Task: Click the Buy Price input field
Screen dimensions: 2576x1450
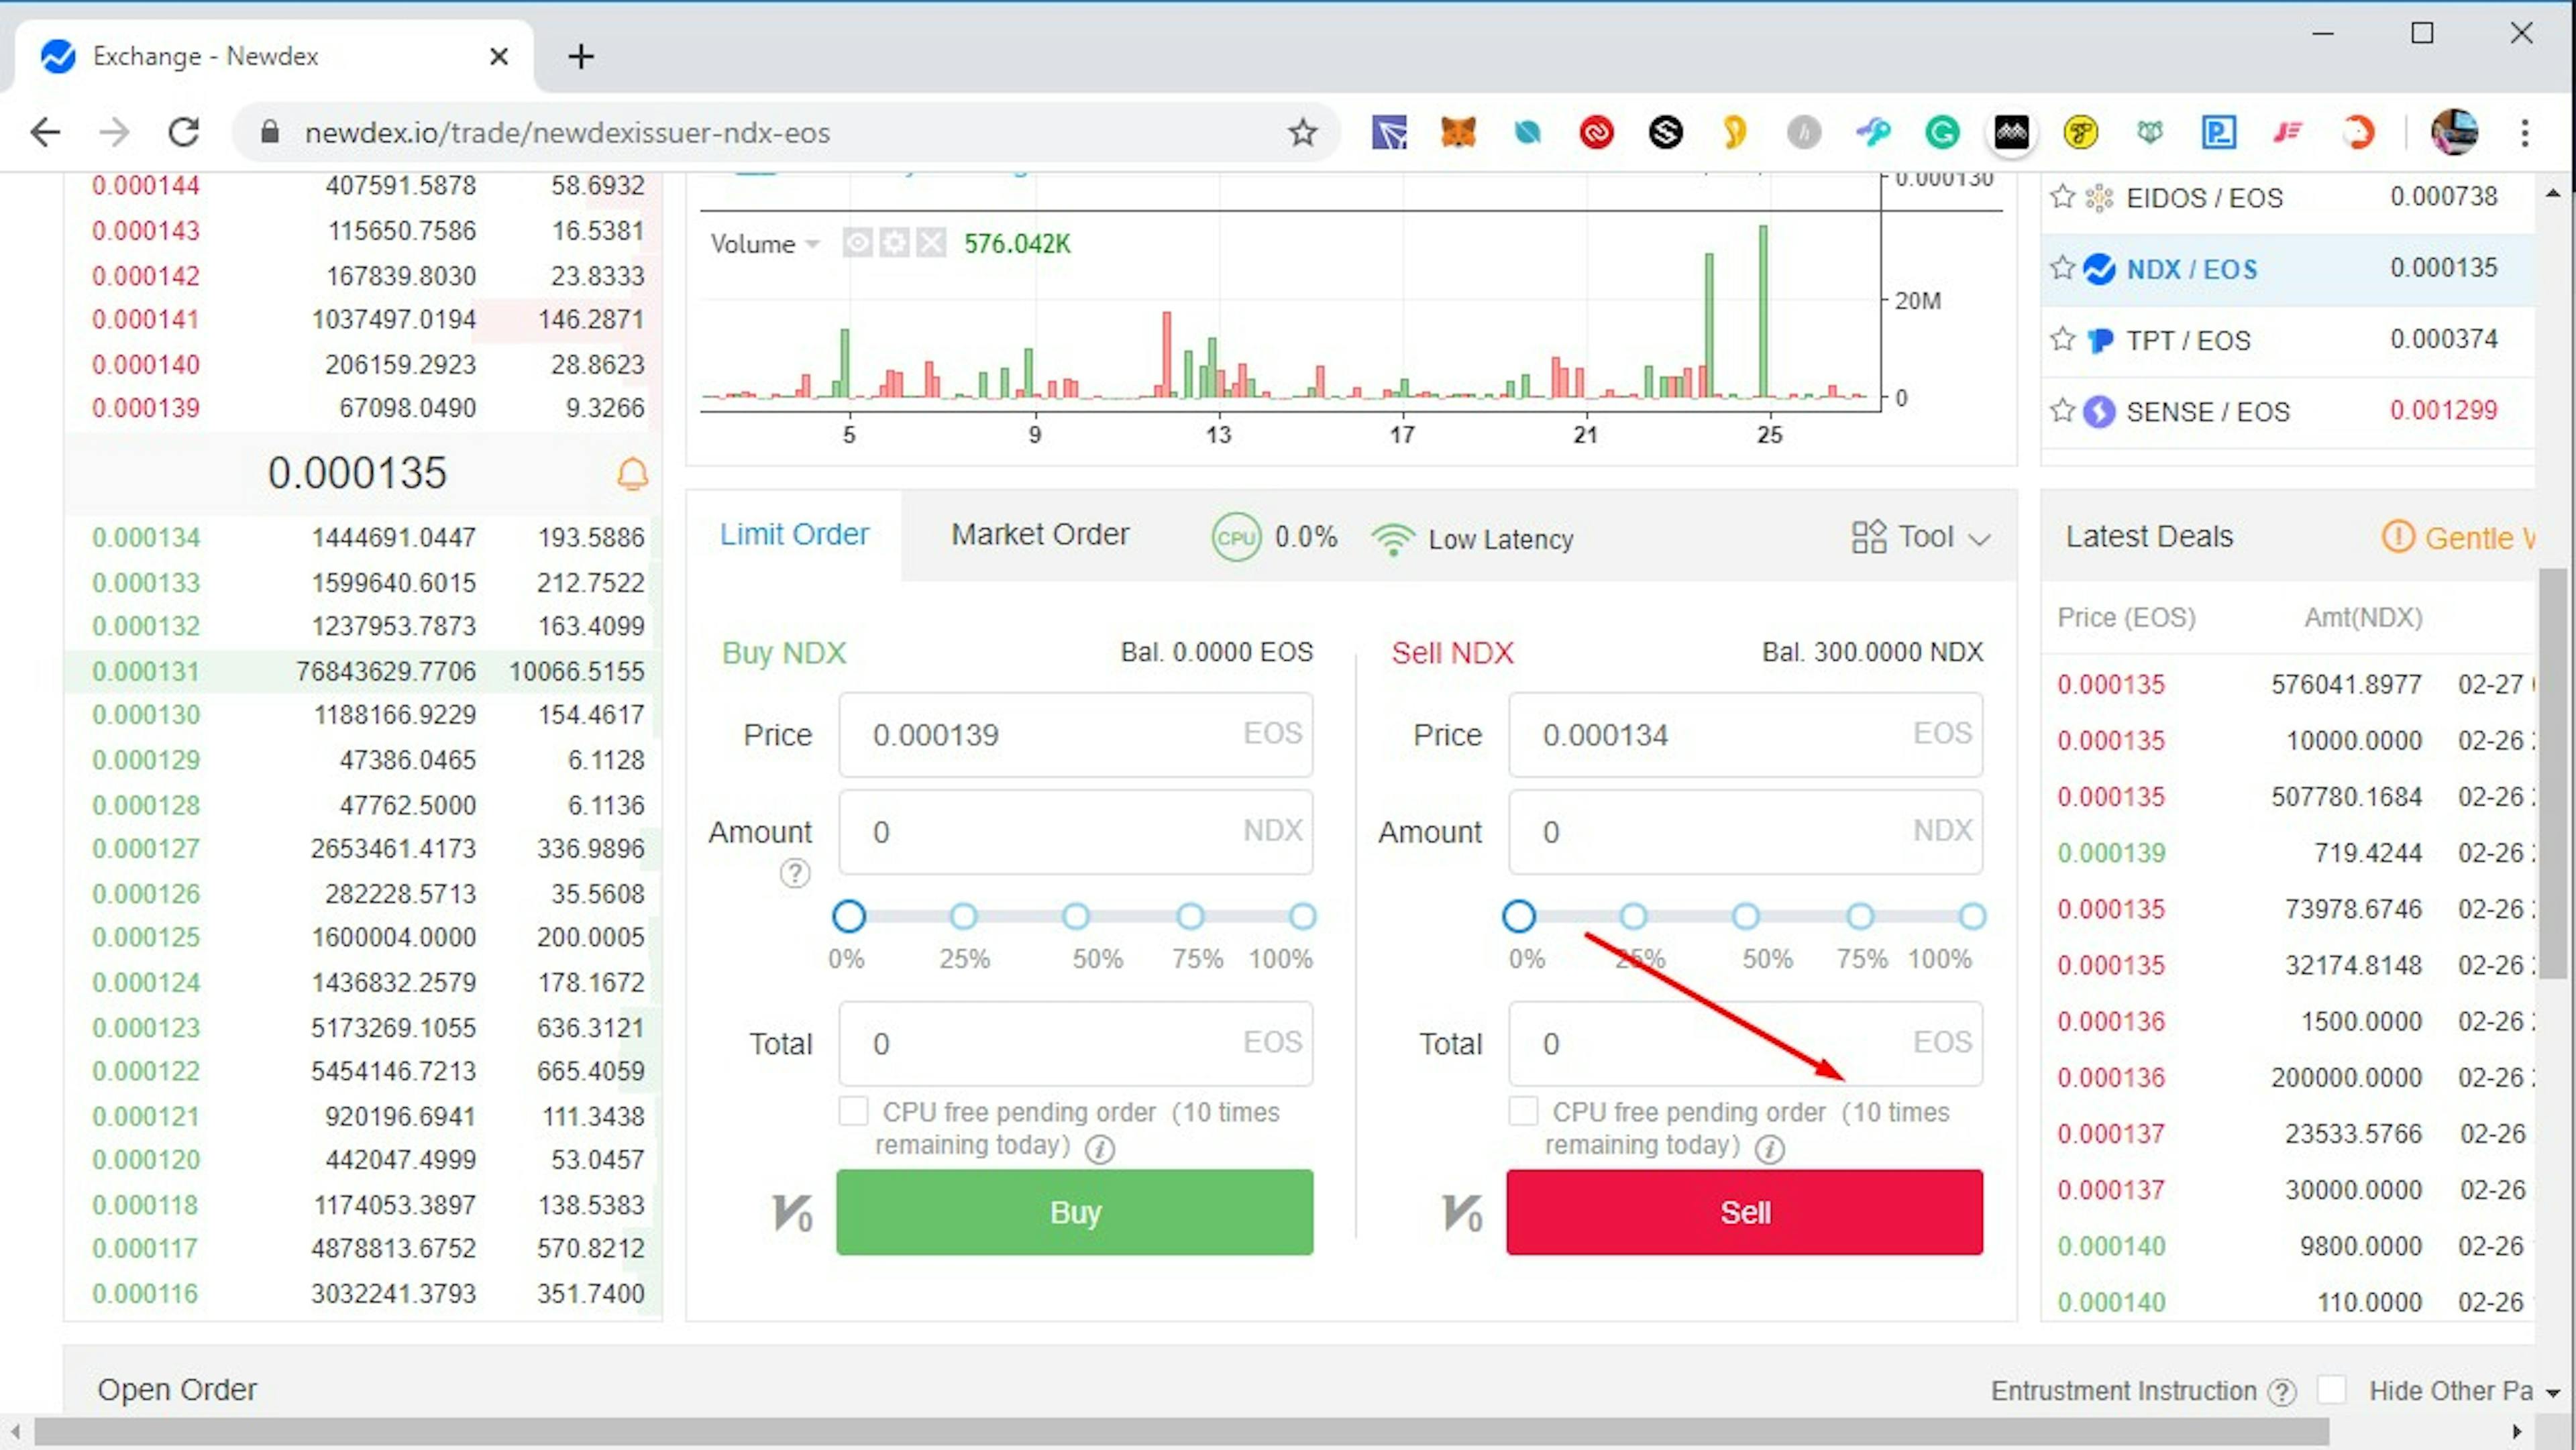Action: coord(1075,735)
